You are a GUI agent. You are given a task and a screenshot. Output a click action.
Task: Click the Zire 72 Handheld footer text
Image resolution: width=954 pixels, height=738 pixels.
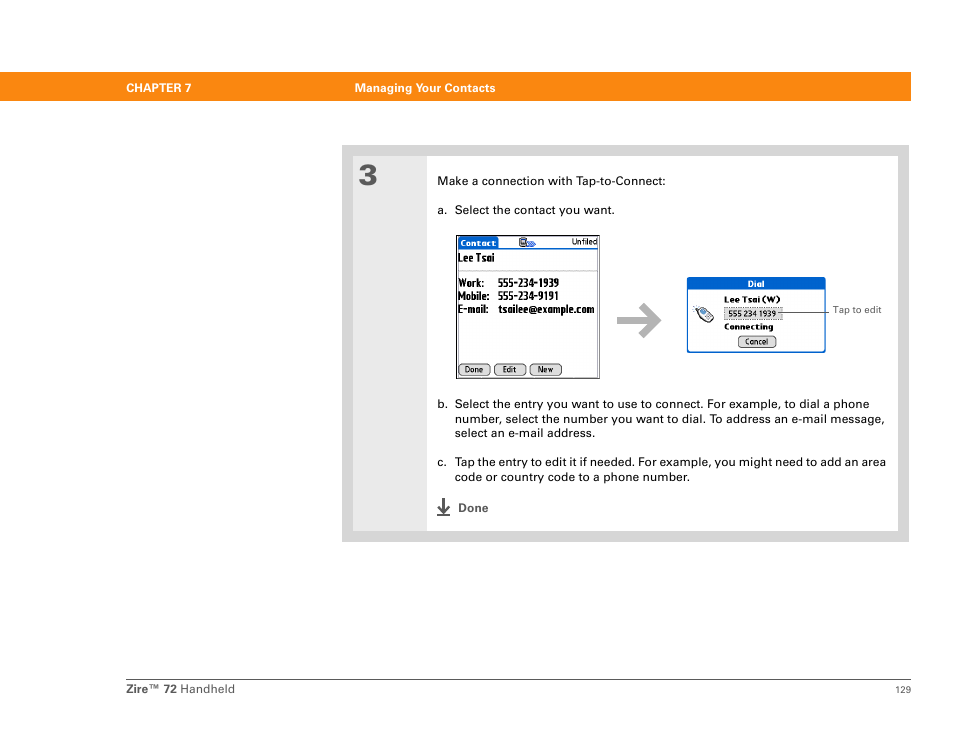pos(180,689)
